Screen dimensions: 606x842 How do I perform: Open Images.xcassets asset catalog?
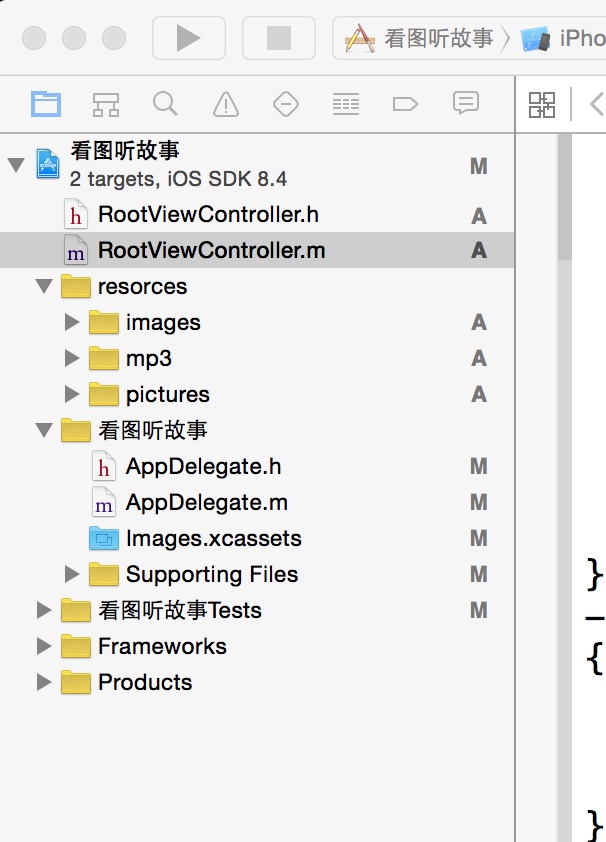[x=214, y=539]
